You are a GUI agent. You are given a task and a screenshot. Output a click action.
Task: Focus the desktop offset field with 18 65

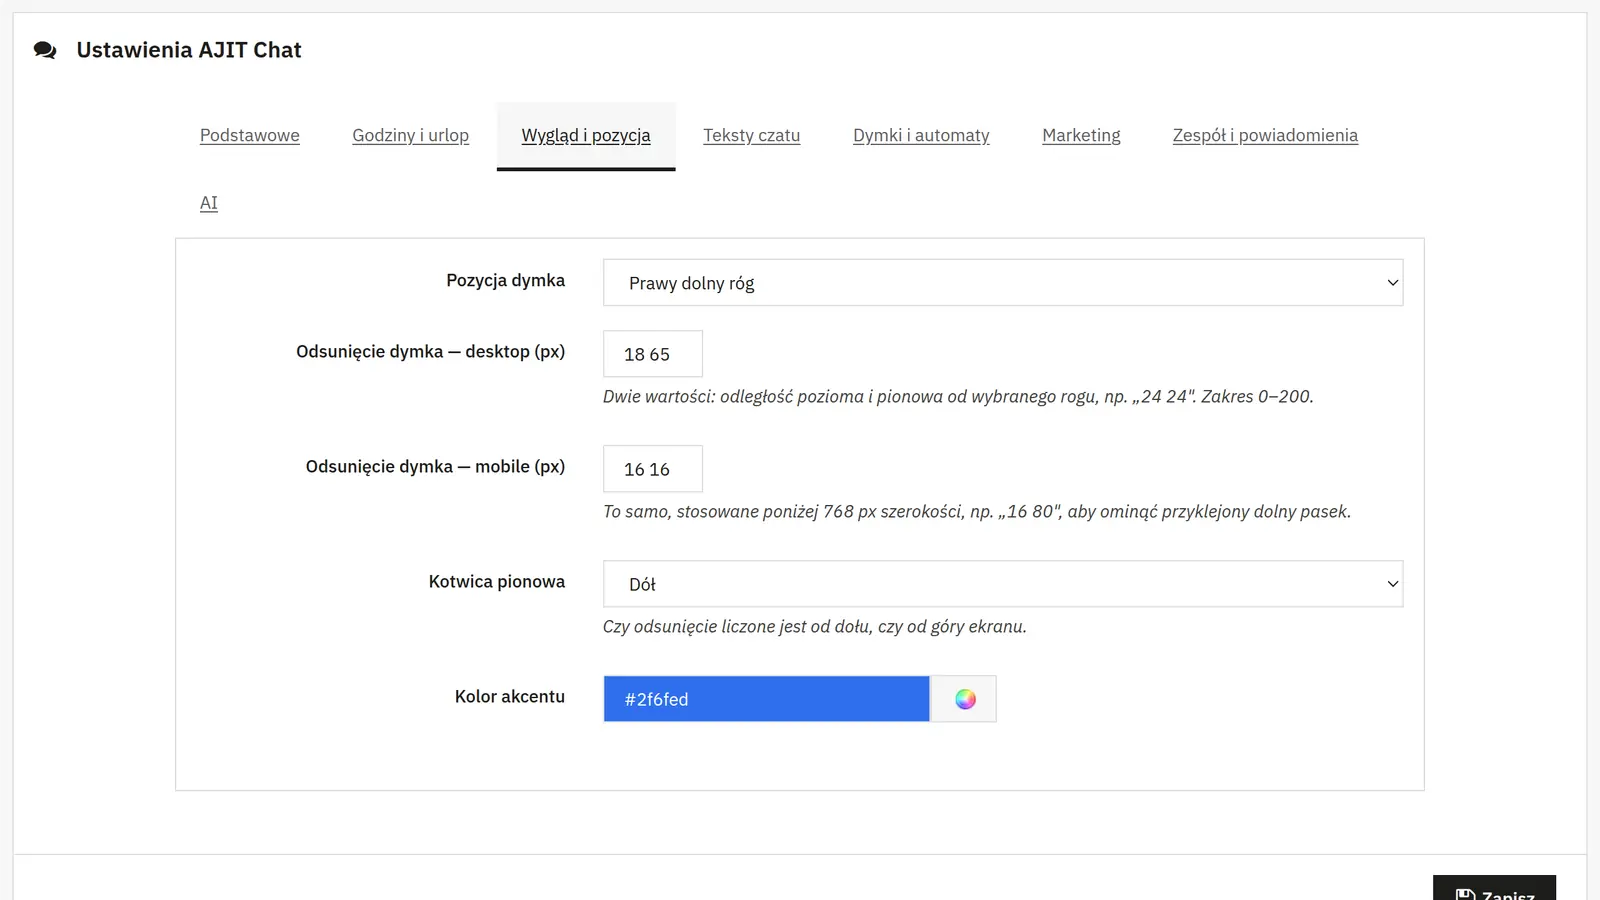[653, 354]
